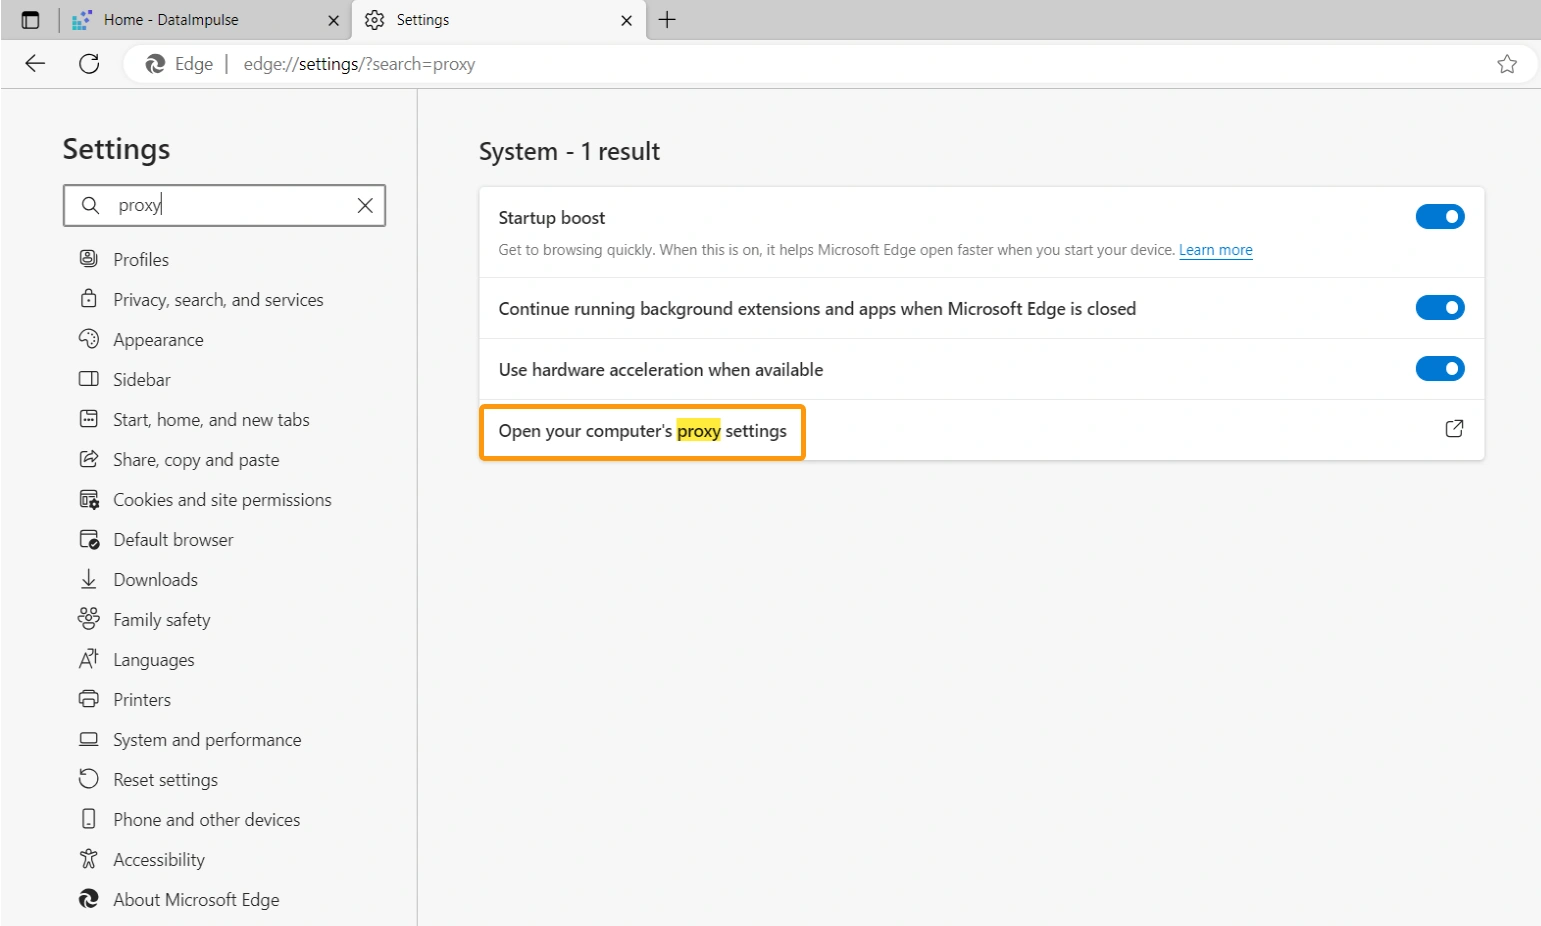Open the tab actions menu icon
1541x926 pixels.
click(x=30, y=20)
